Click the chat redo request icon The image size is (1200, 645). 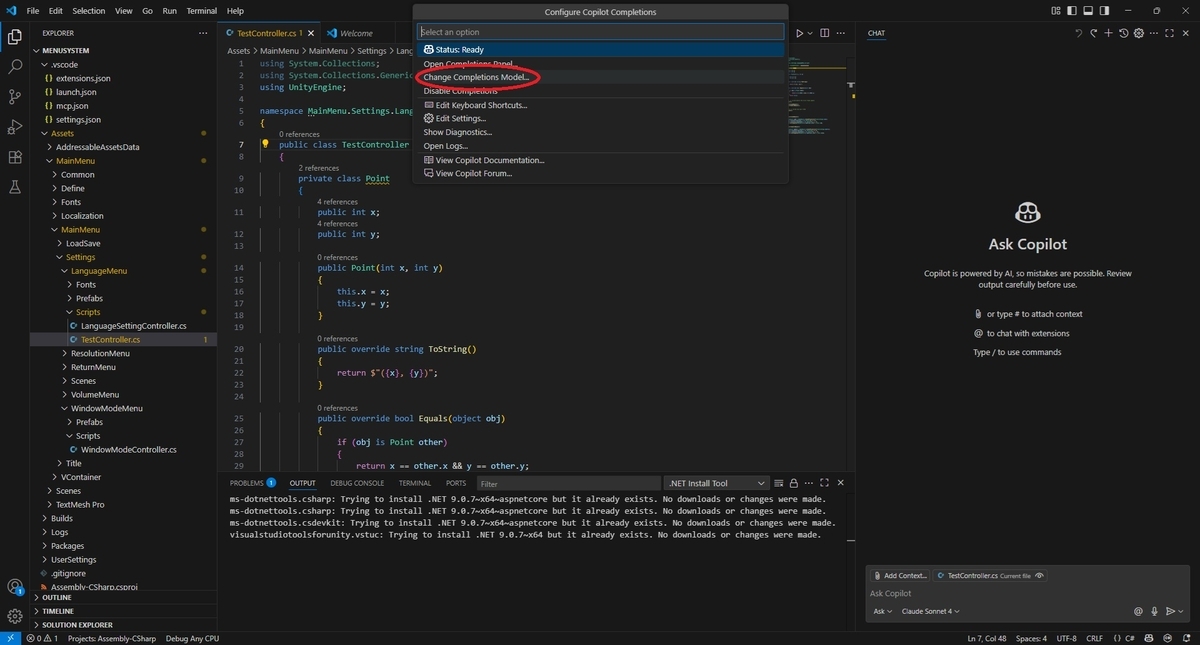1094,33
